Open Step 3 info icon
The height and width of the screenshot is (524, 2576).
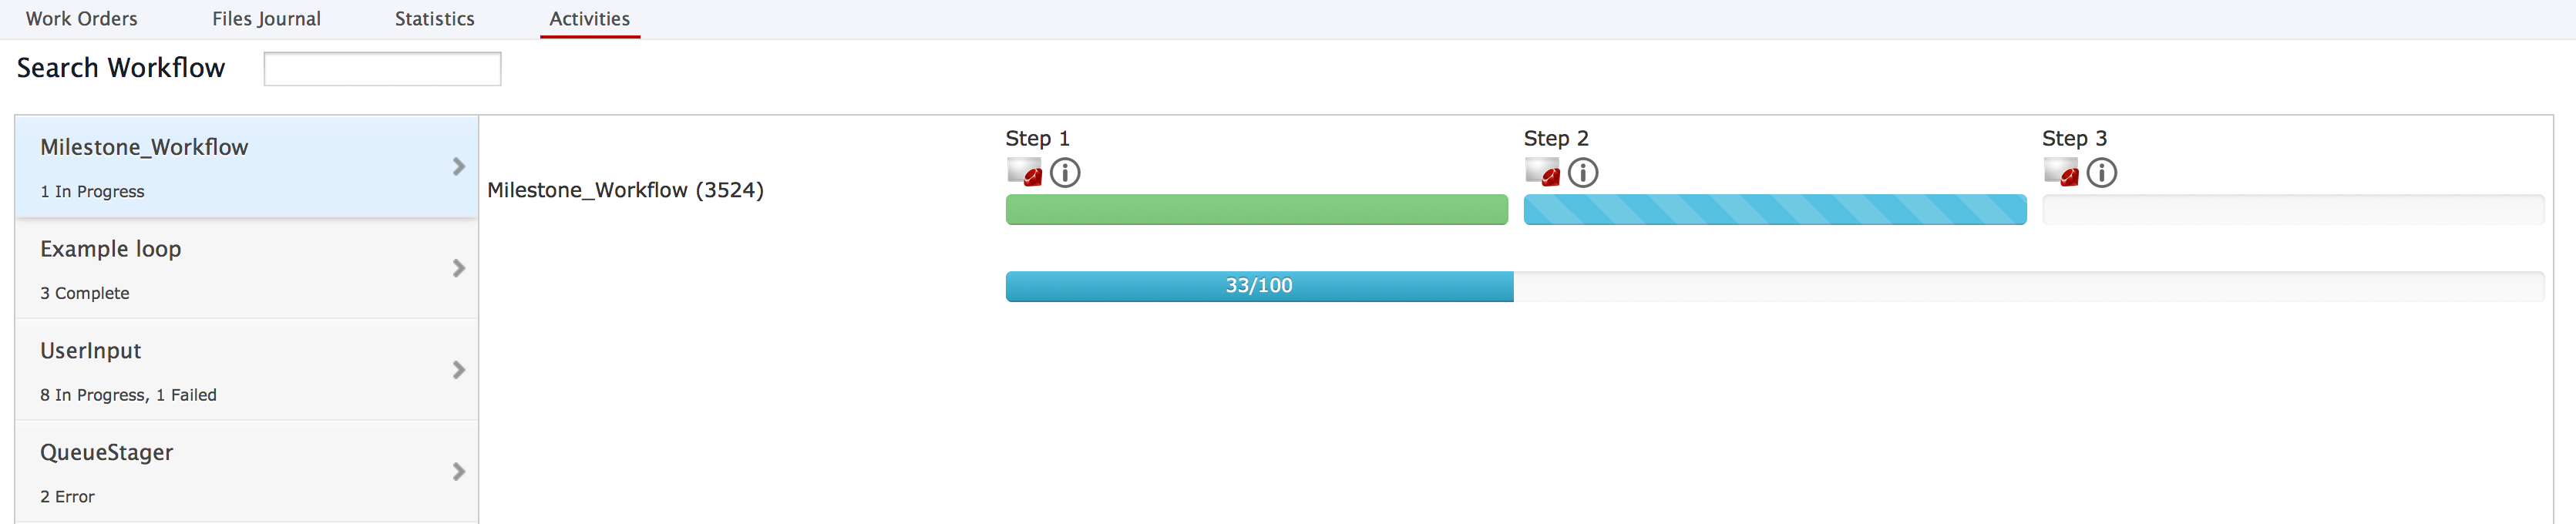click(2102, 173)
